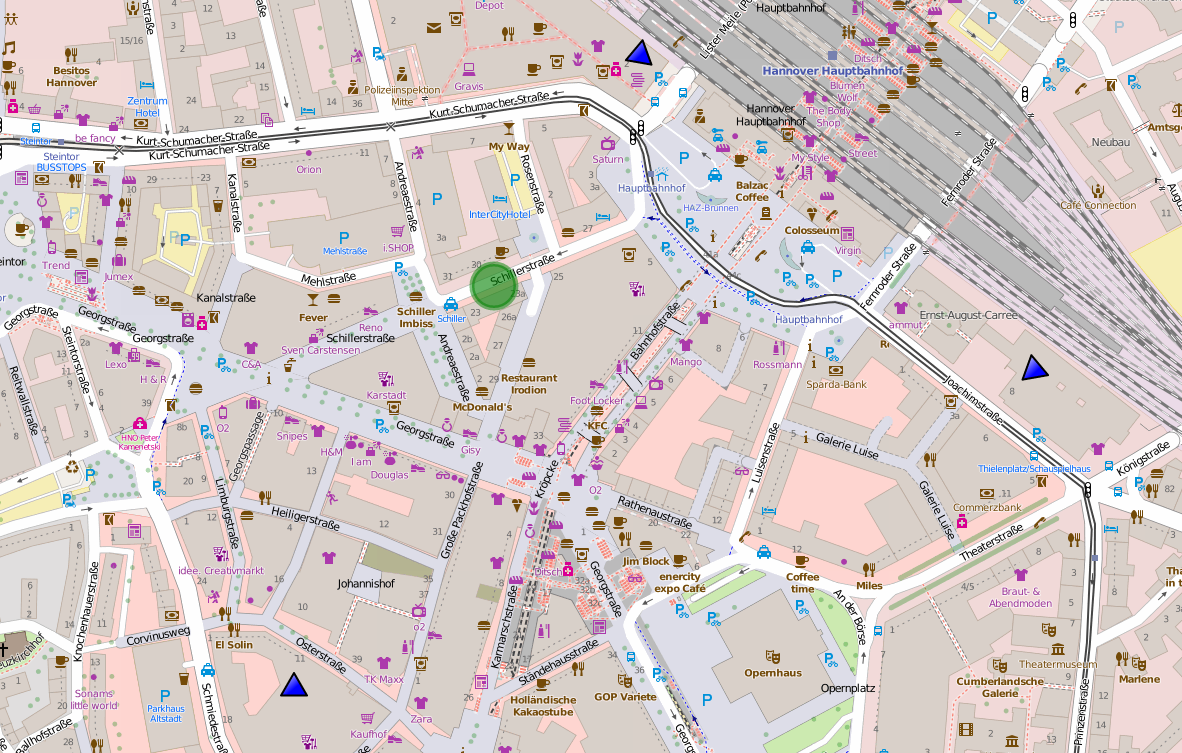
Task: Select the Steintor BUSSTOPS label
Action: (61, 162)
